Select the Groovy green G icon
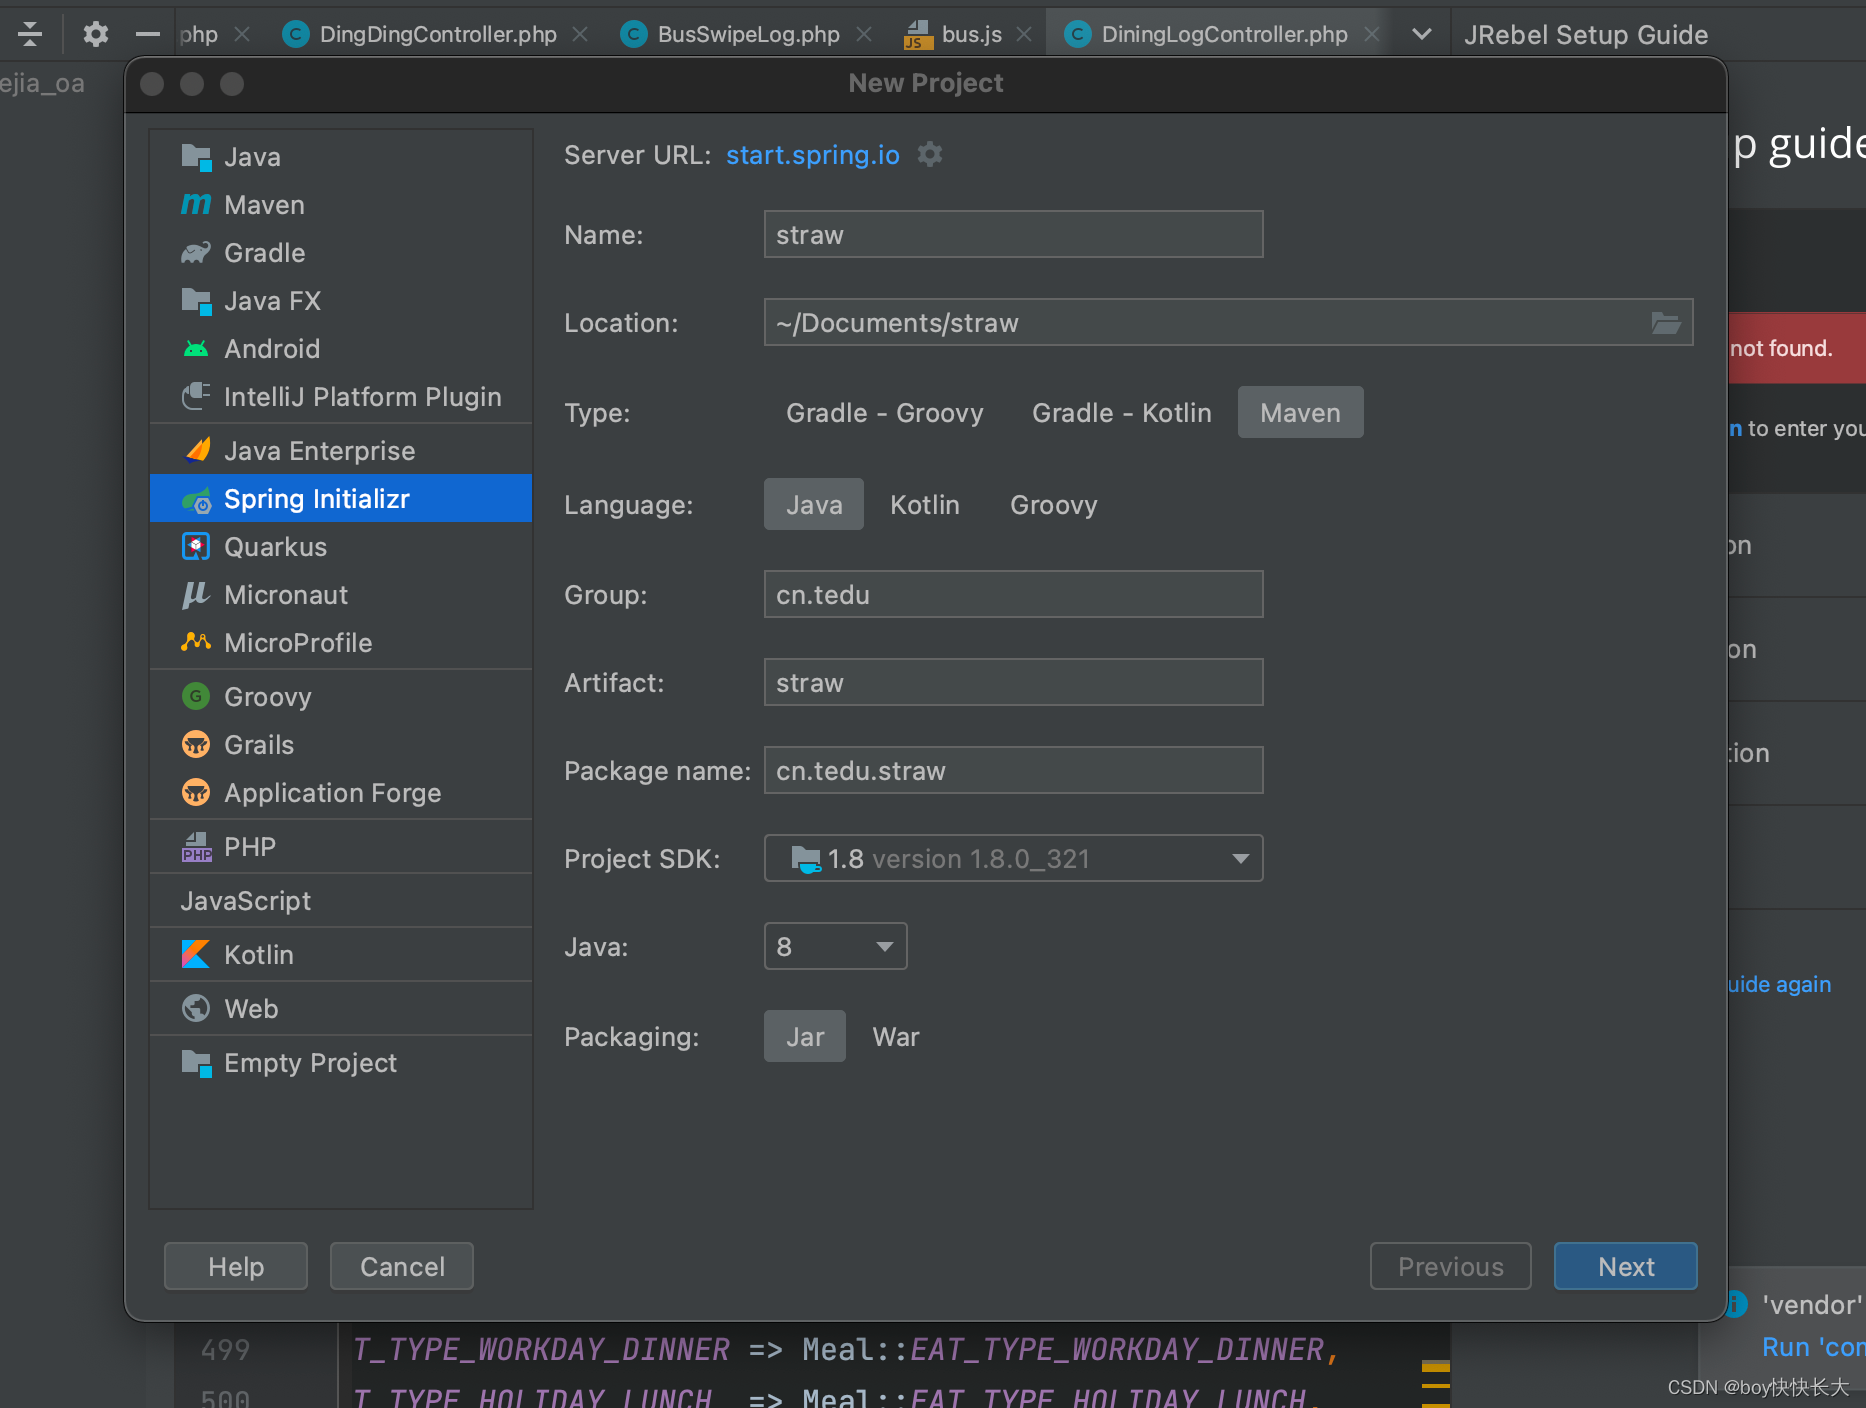 click(196, 696)
